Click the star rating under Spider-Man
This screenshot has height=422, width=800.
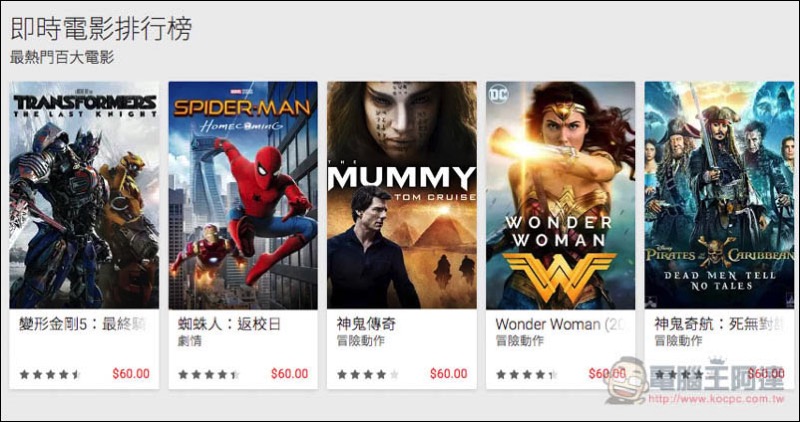tap(209, 375)
